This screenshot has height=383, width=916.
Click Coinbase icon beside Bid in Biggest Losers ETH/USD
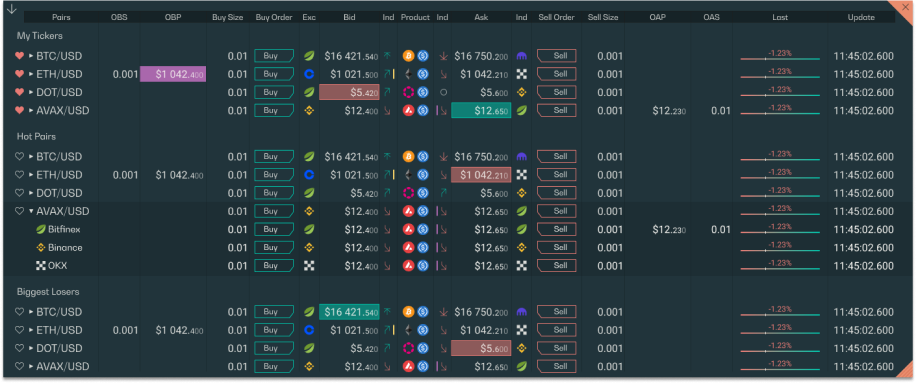[x=309, y=330]
